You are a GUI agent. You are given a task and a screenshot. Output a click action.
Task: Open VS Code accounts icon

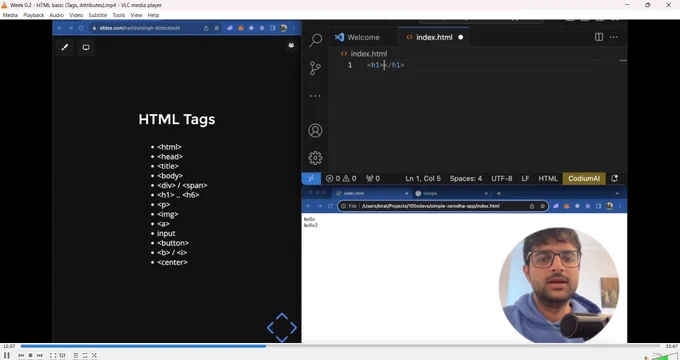pyautogui.click(x=315, y=131)
